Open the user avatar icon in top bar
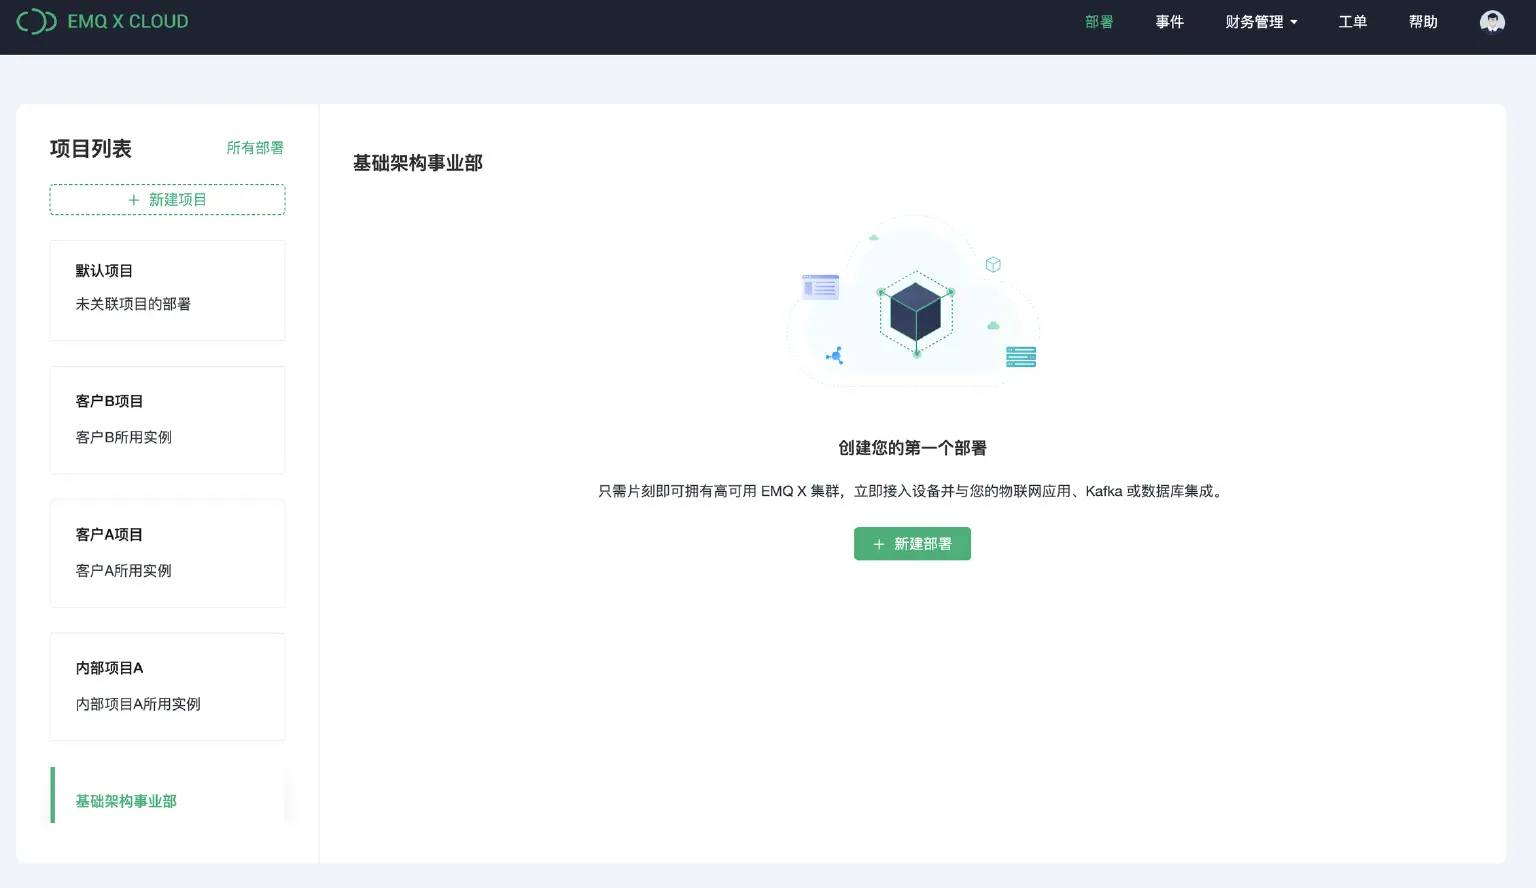This screenshot has height=888, width=1536. [x=1492, y=21]
